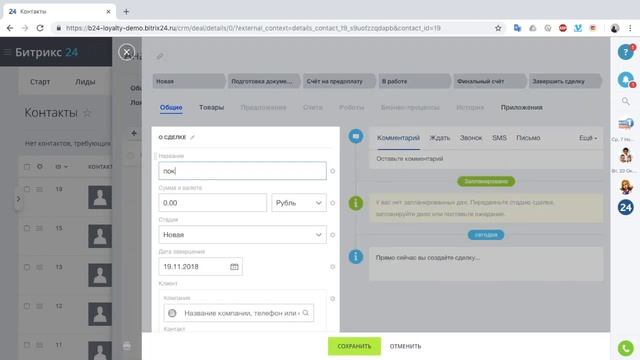Select the Письмо timeline tab
This screenshot has height=360, width=640.
pos(528,138)
